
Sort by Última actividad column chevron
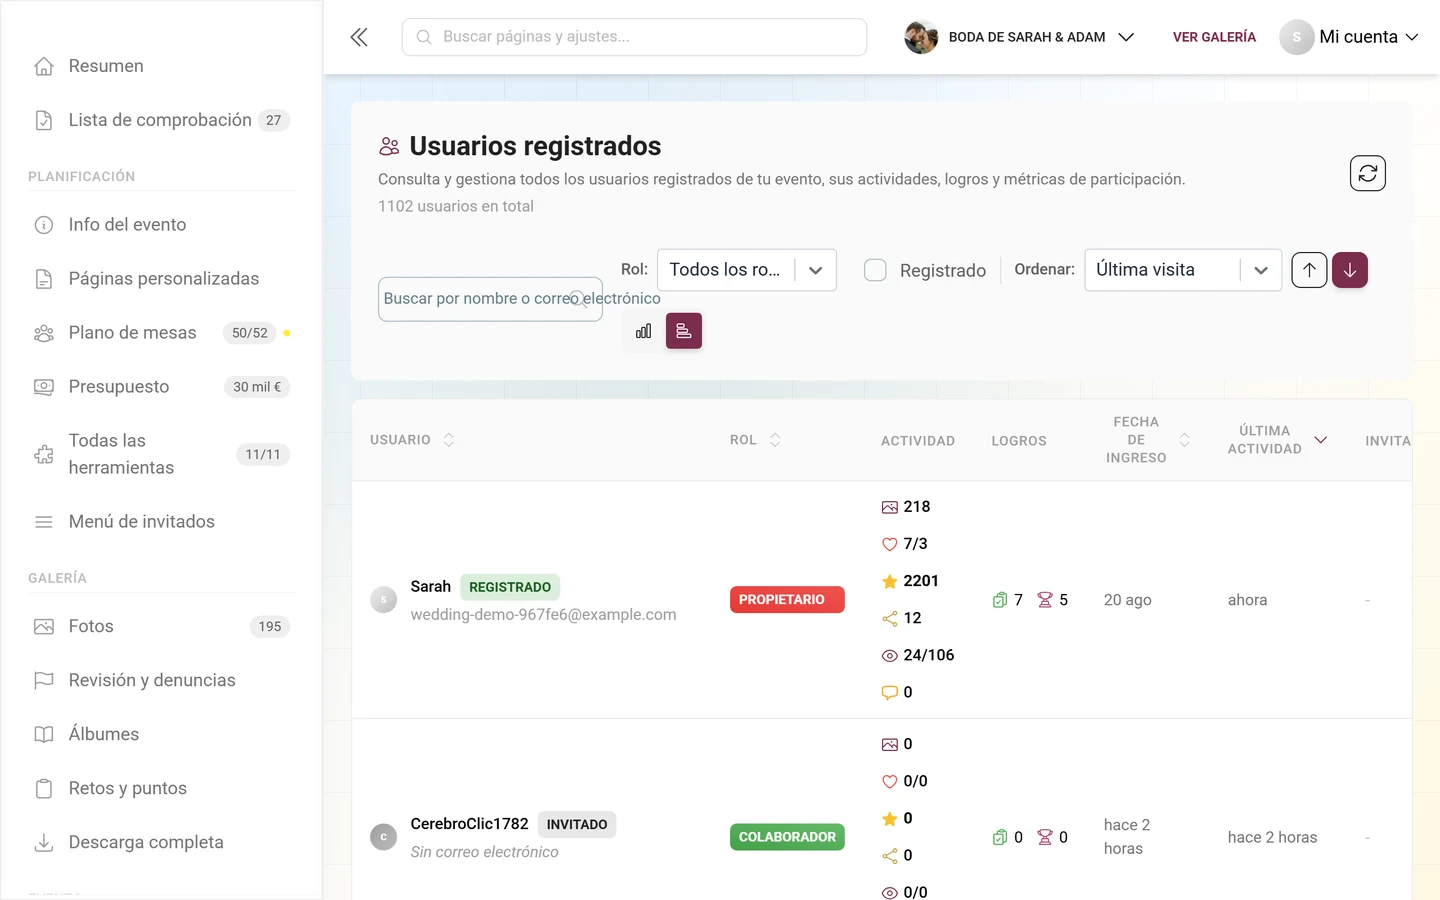pos(1320,440)
